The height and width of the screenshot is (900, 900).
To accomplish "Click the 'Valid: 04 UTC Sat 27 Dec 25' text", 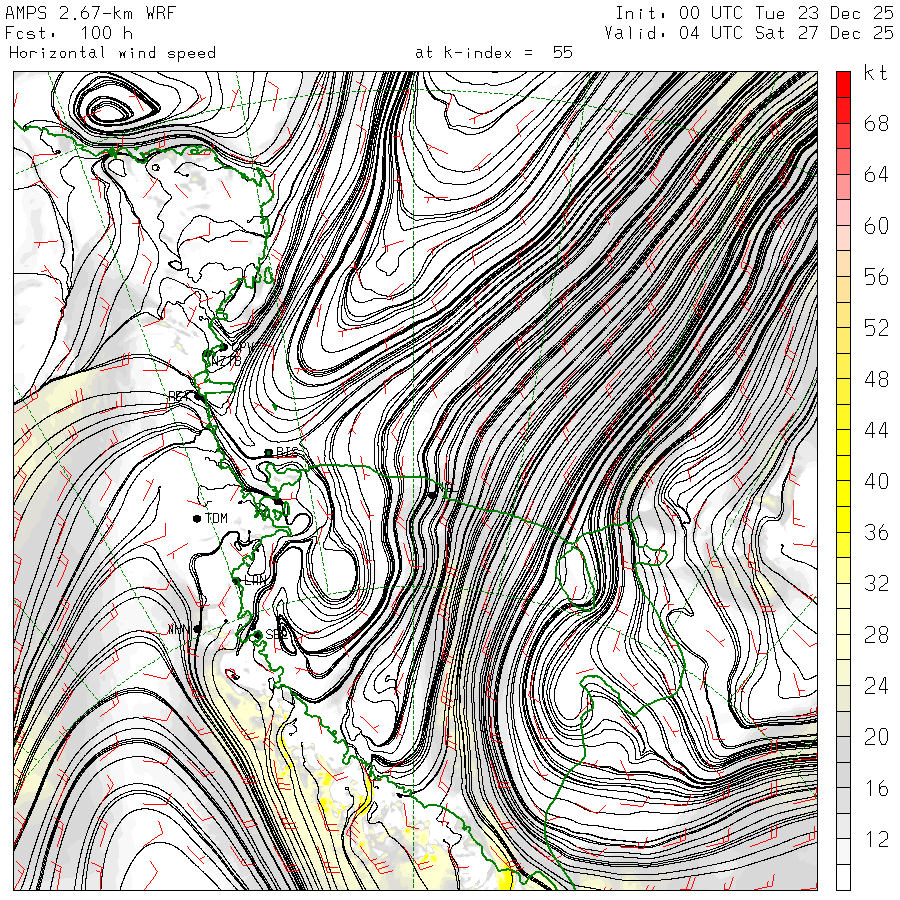I will (749, 33).
